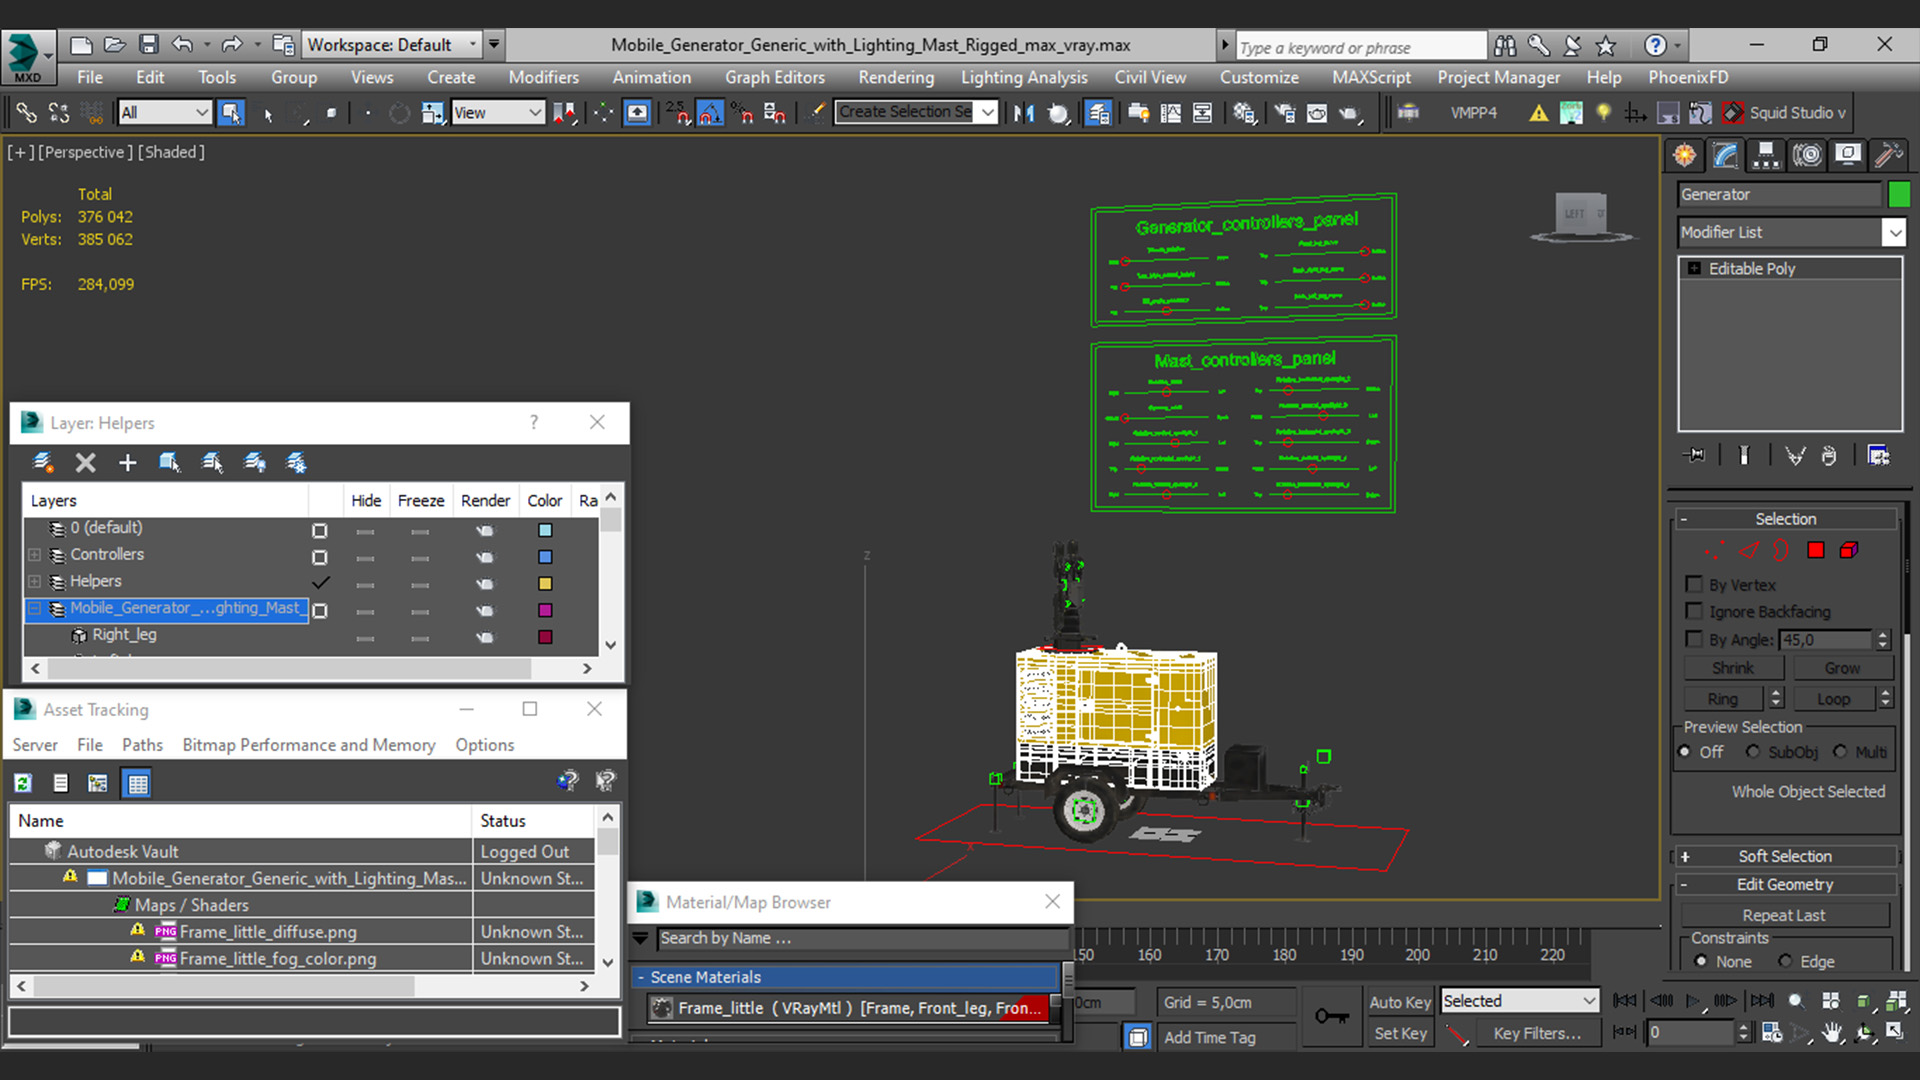Viewport: 1920px width, 1080px height.
Task: Open the MAXScript menu
Action: [x=1371, y=77]
